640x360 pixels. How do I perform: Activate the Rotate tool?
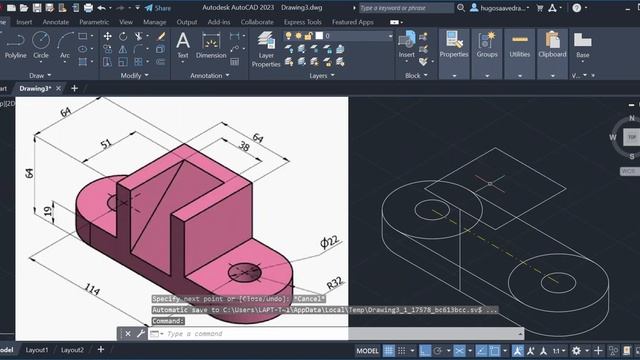pos(123,36)
